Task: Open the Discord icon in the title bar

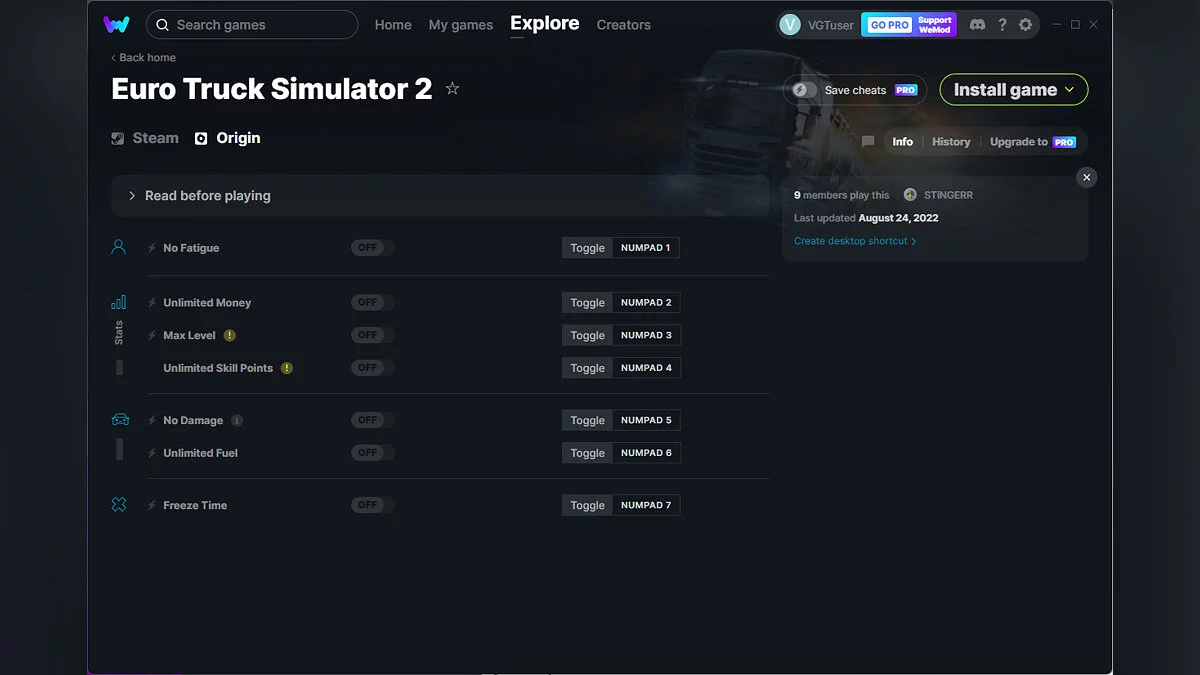Action: click(x=977, y=24)
